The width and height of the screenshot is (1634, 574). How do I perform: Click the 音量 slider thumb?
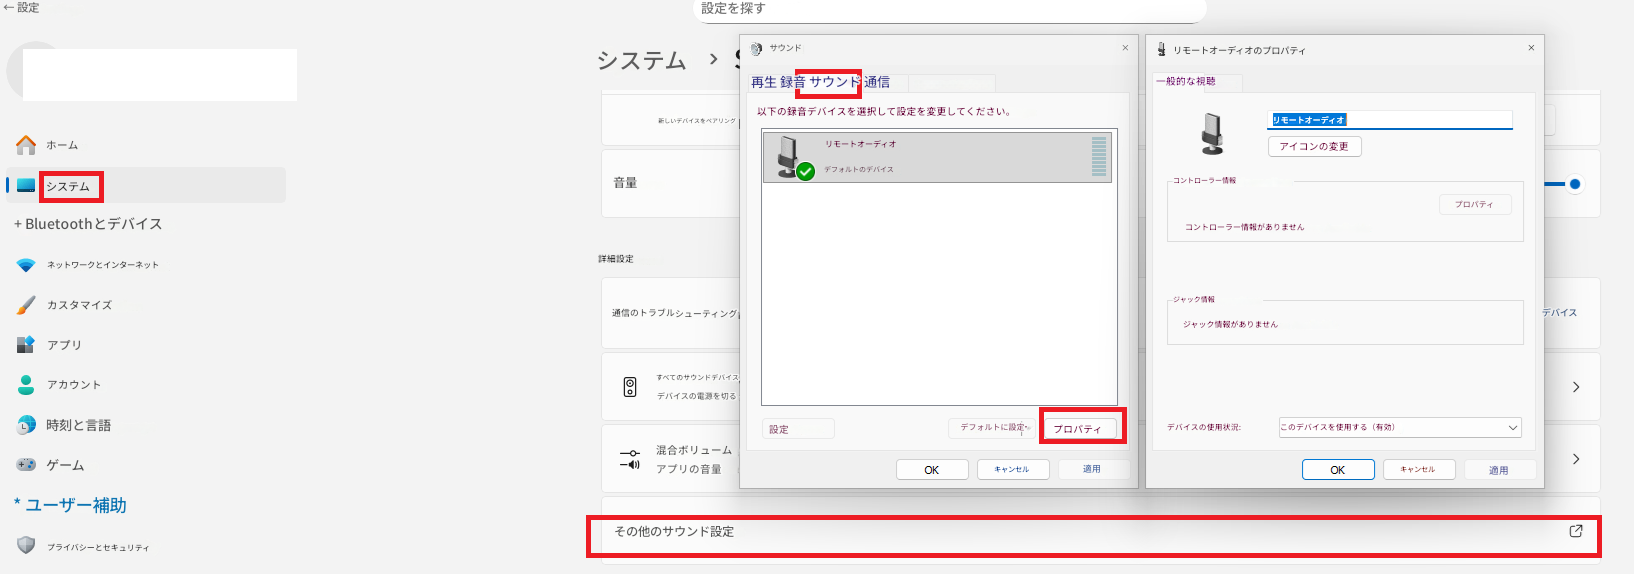(x=1575, y=184)
